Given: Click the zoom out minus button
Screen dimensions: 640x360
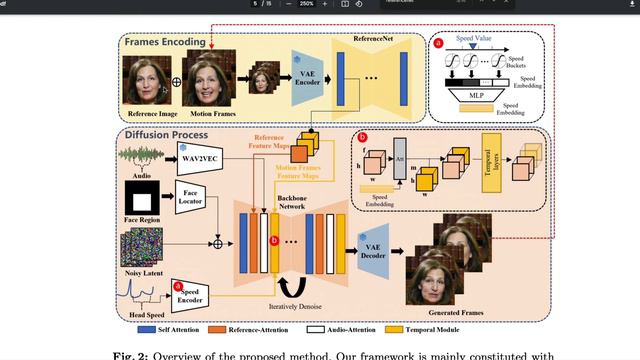Looking at the screenshot, I should click(289, 4).
